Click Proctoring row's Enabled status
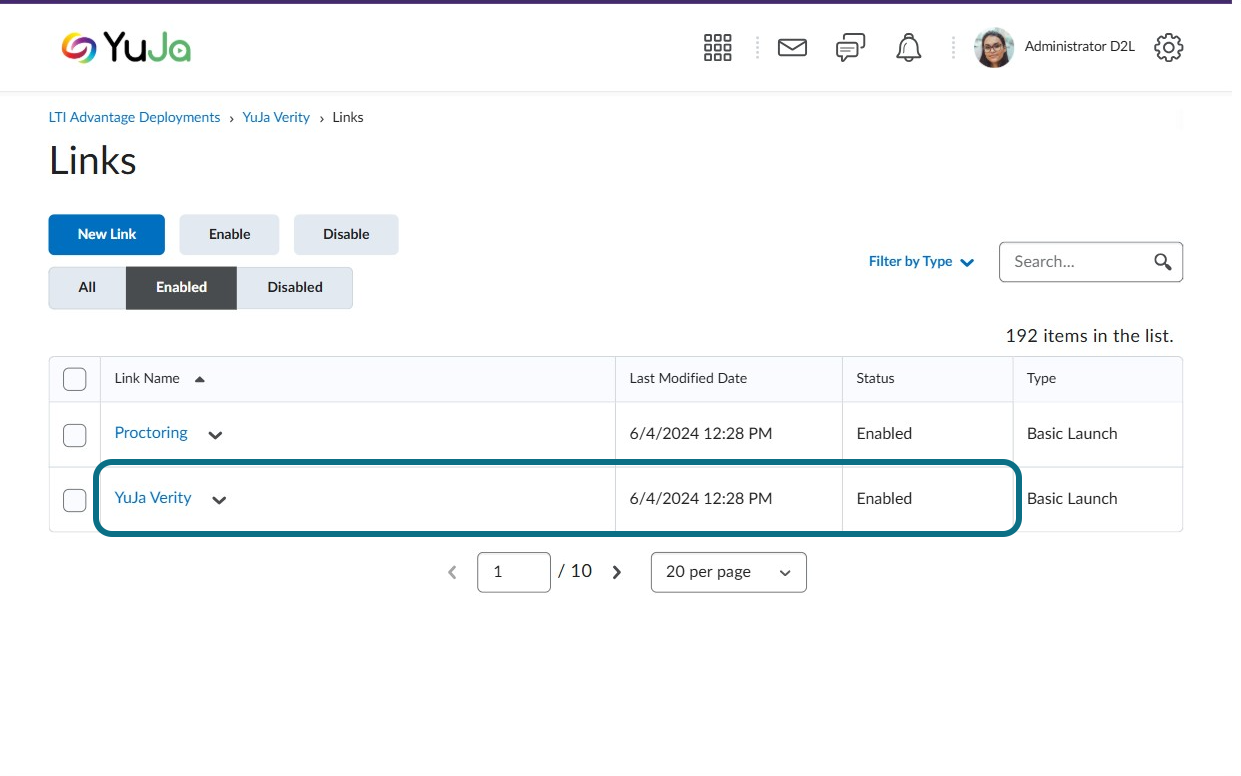The width and height of the screenshot is (1241, 776). pyautogui.click(x=884, y=434)
